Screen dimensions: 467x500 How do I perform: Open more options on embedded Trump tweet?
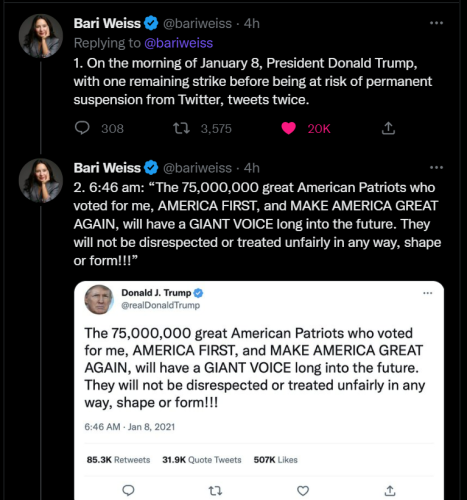[x=428, y=293]
